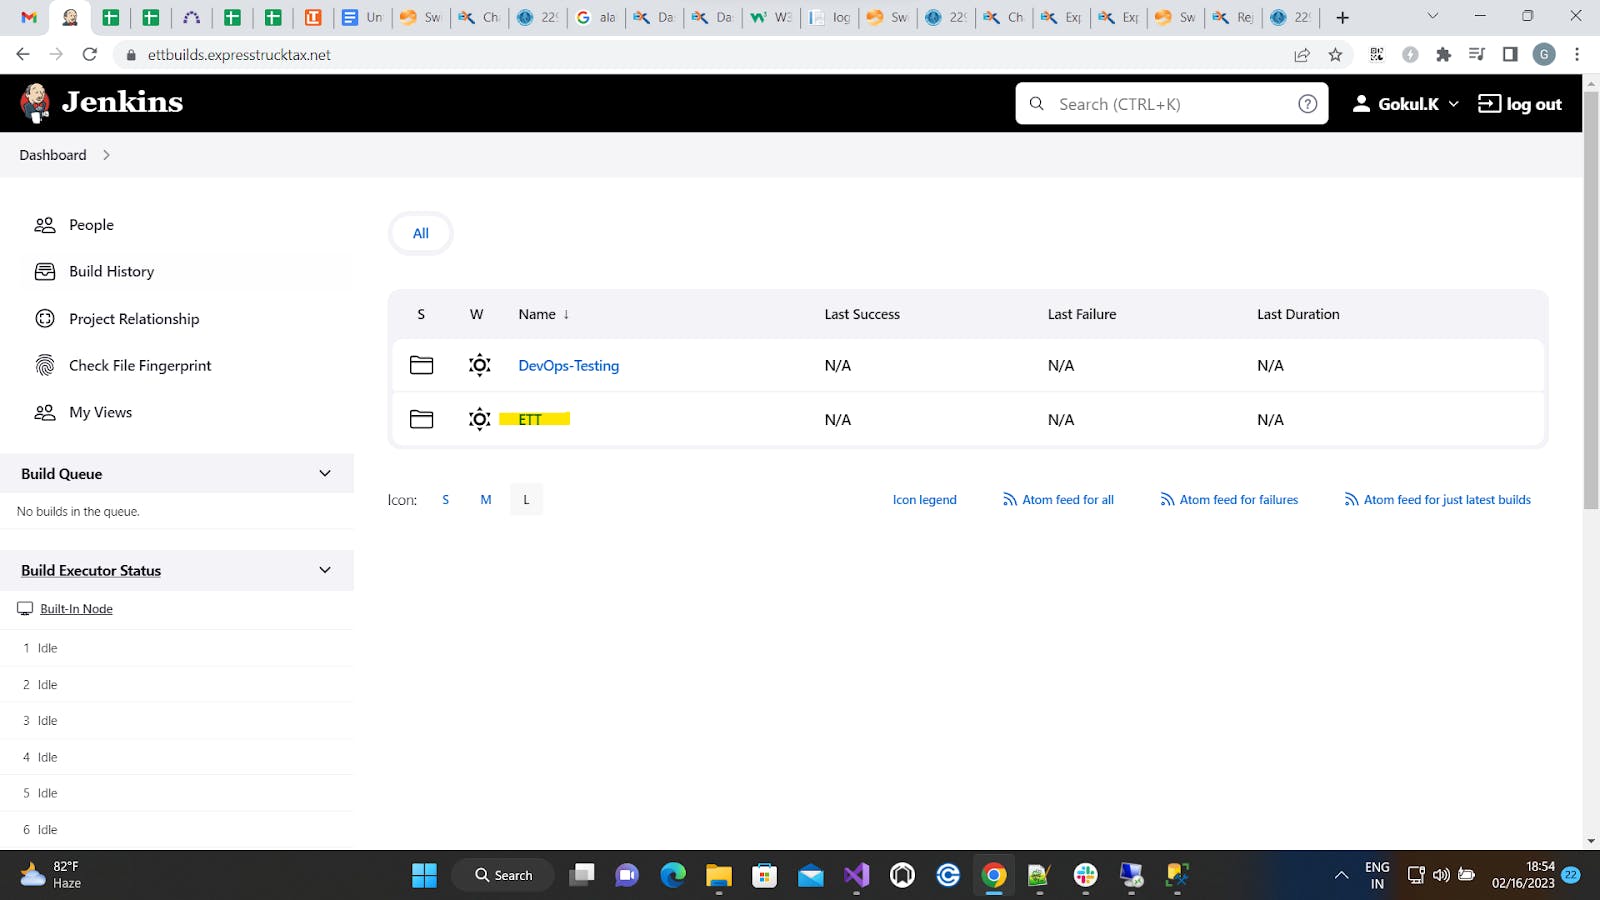Click the vertical page scrollbar
The height and width of the screenshot is (900, 1600).
click(1591, 300)
